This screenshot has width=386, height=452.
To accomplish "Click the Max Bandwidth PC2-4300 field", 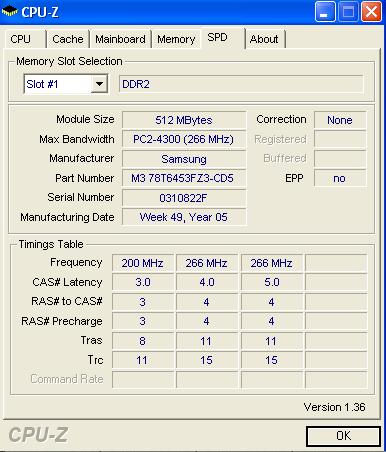I will 184,139.
